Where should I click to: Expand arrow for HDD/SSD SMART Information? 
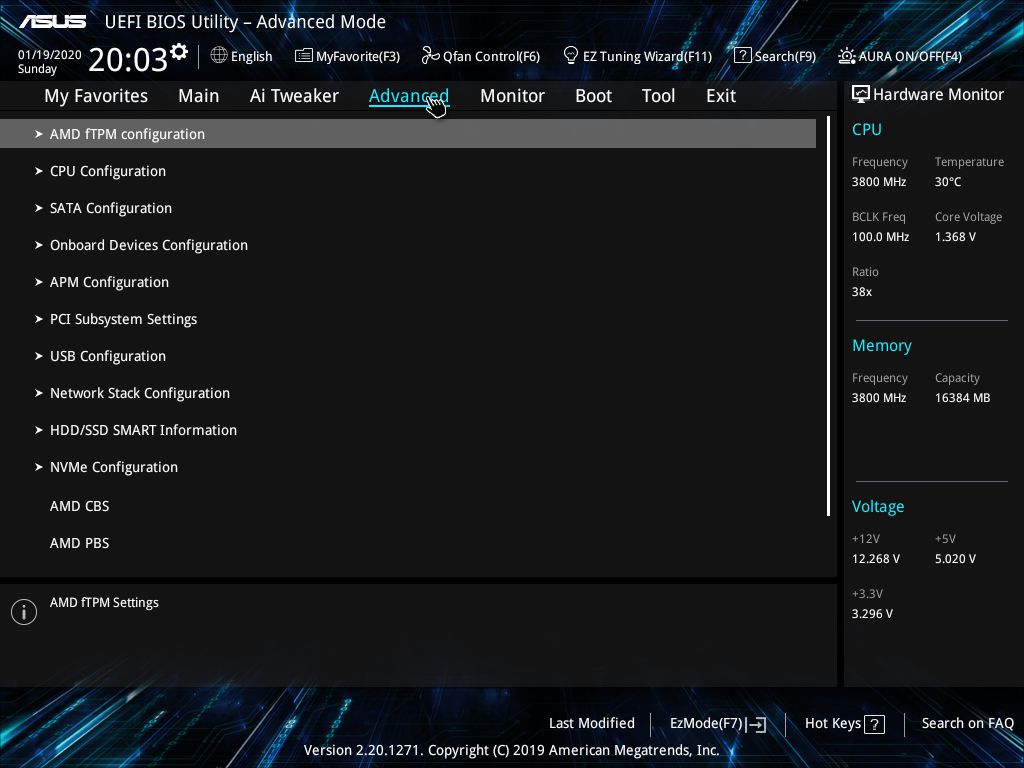[39, 430]
